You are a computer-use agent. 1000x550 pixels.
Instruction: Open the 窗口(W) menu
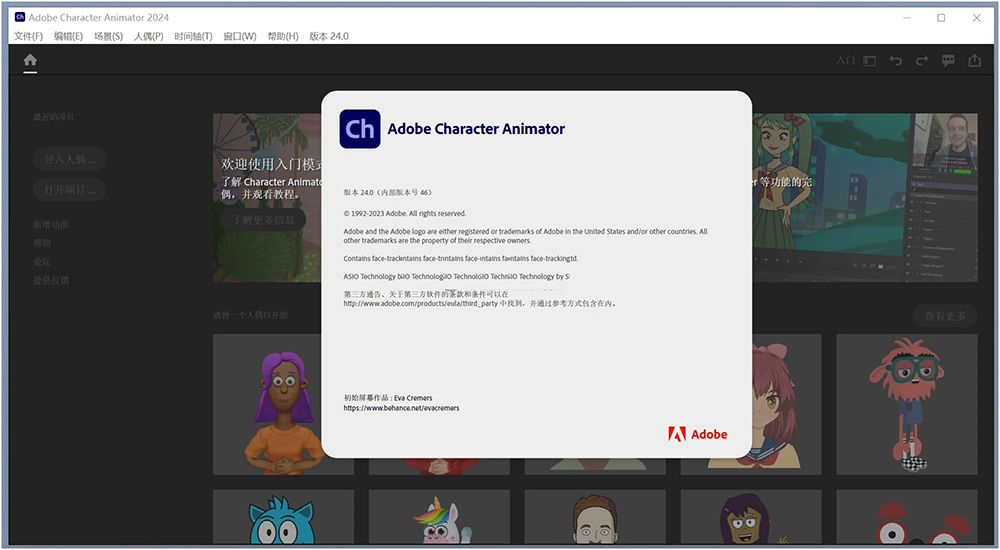tap(240, 36)
